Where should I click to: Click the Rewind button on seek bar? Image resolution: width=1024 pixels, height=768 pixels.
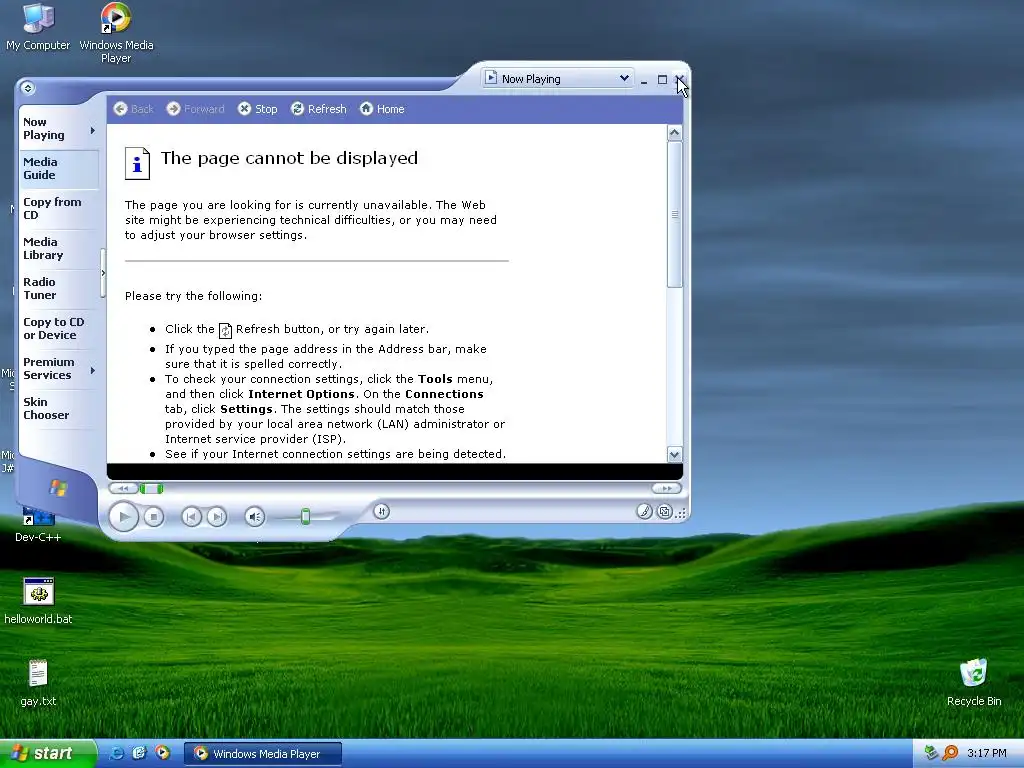[x=123, y=488]
